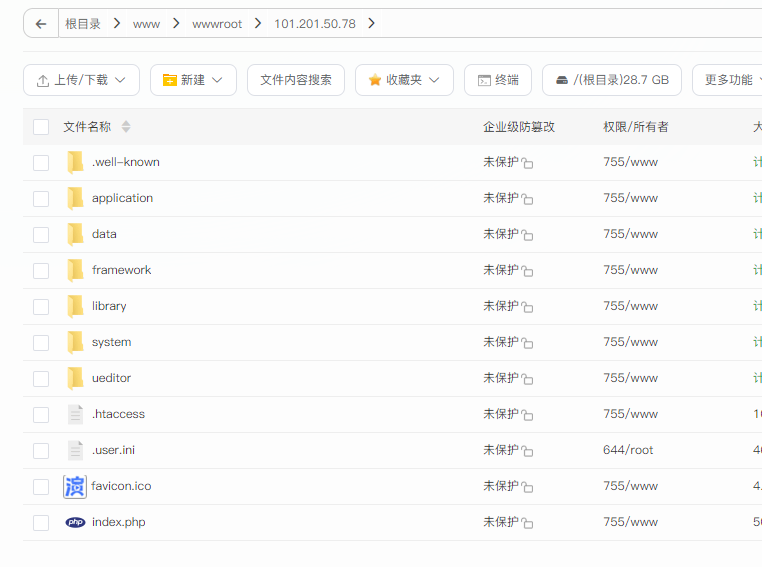This screenshot has height=567, width=762.
Task: Expand chevron after wwwroot breadcrumb
Action: point(258,23)
